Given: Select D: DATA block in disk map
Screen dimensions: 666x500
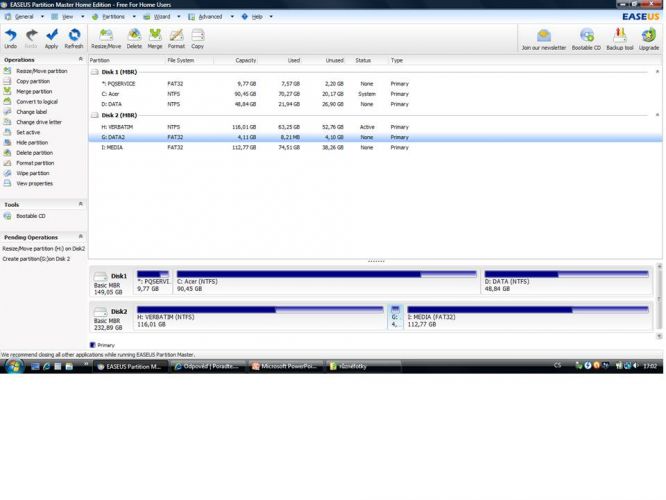Looking at the screenshot, I should [x=567, y=281].
